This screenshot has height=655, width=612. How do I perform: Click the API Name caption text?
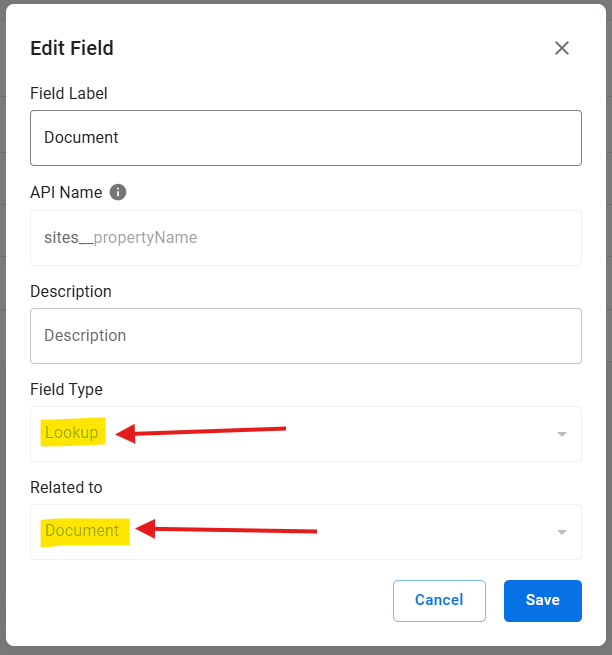coord(65,192)
